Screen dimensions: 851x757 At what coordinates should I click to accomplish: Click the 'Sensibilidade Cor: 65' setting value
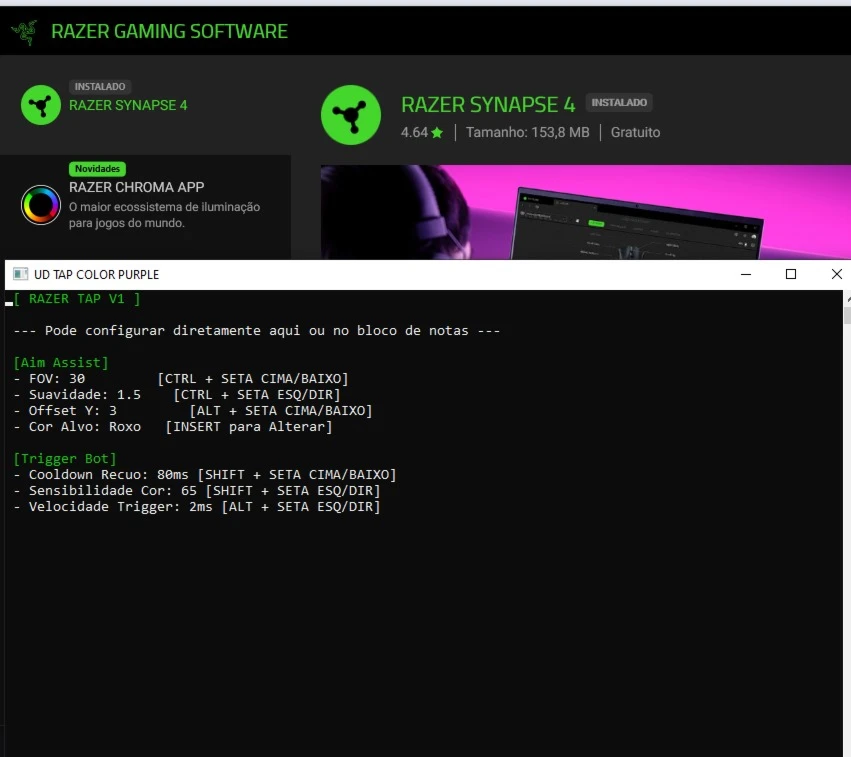[113, 491]
